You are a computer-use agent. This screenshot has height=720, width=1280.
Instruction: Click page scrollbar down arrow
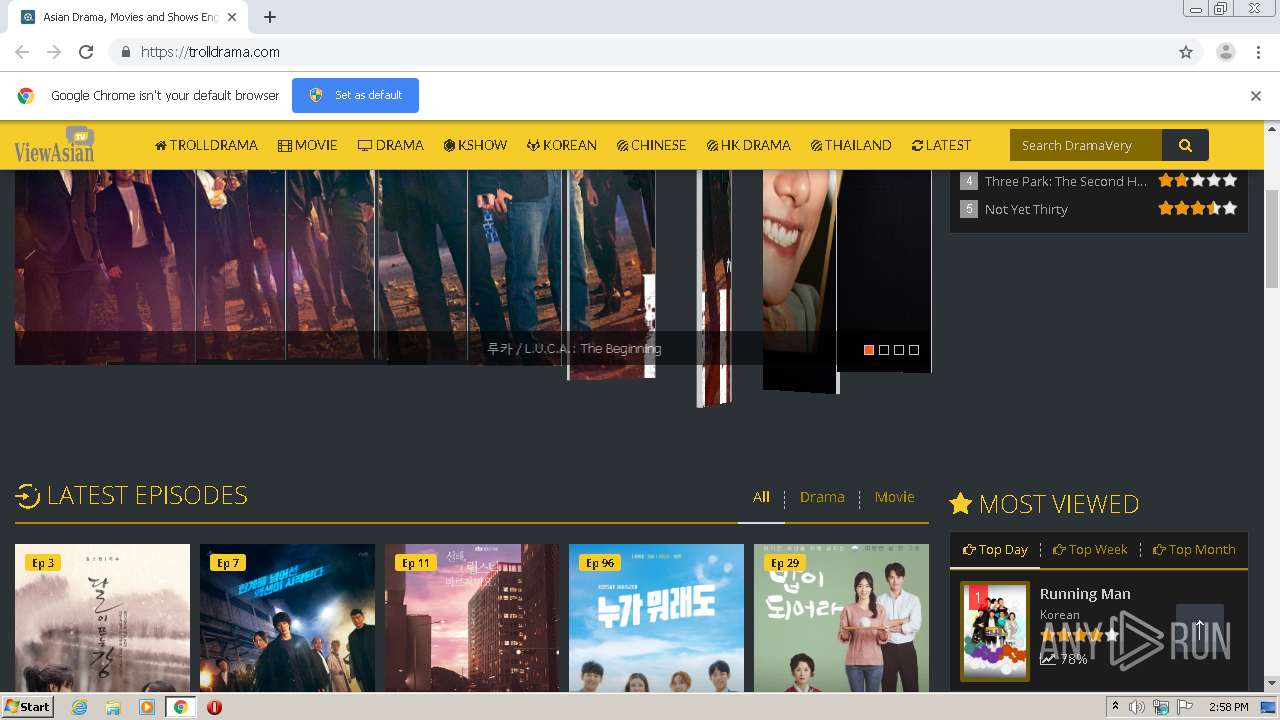(1272, 684)
